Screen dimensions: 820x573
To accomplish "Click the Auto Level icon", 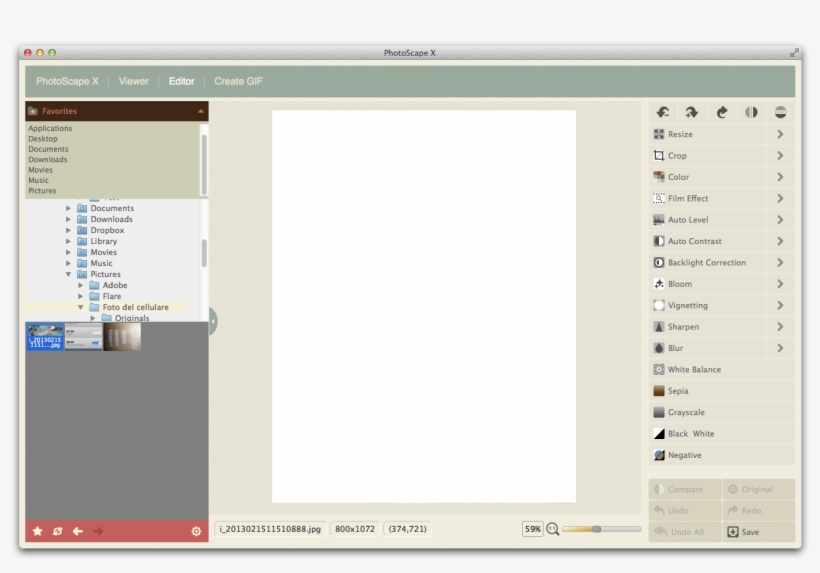I will pyautogui.click(x=659, y=220).
